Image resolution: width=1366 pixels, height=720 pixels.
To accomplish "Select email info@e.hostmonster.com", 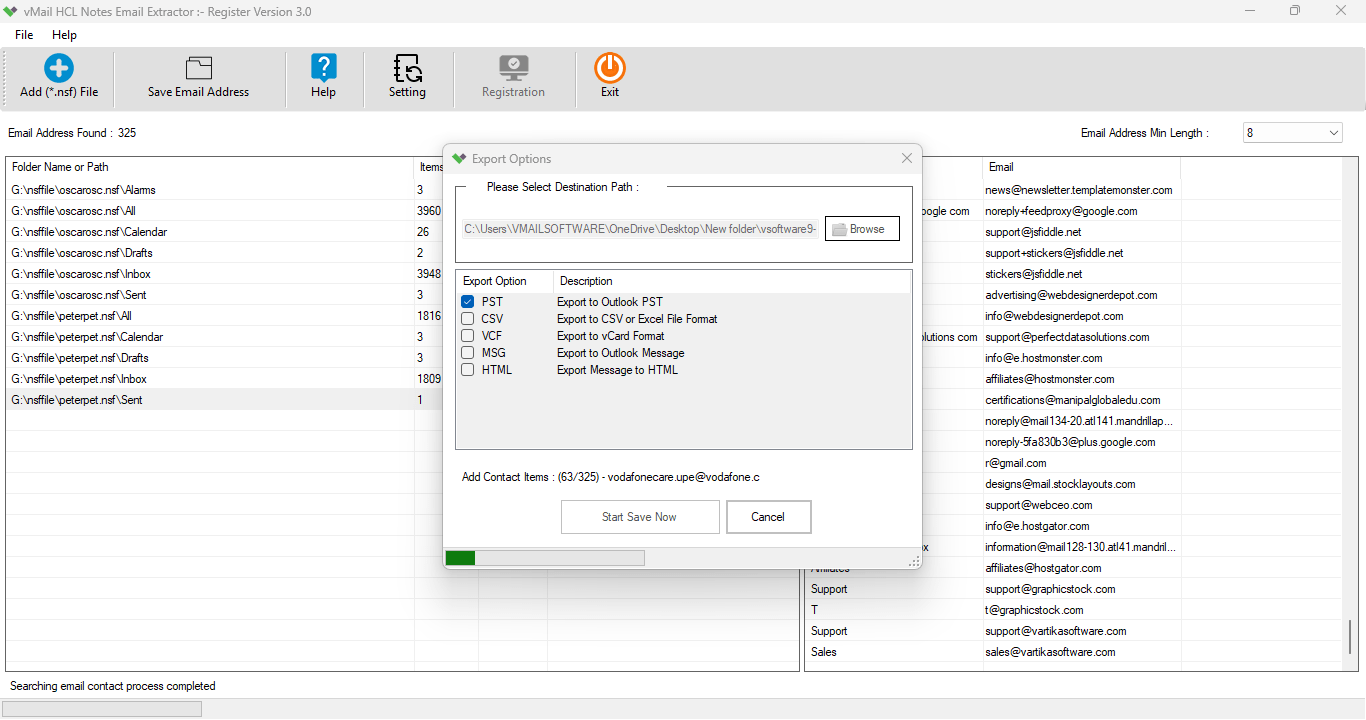I will (1044, 358).
